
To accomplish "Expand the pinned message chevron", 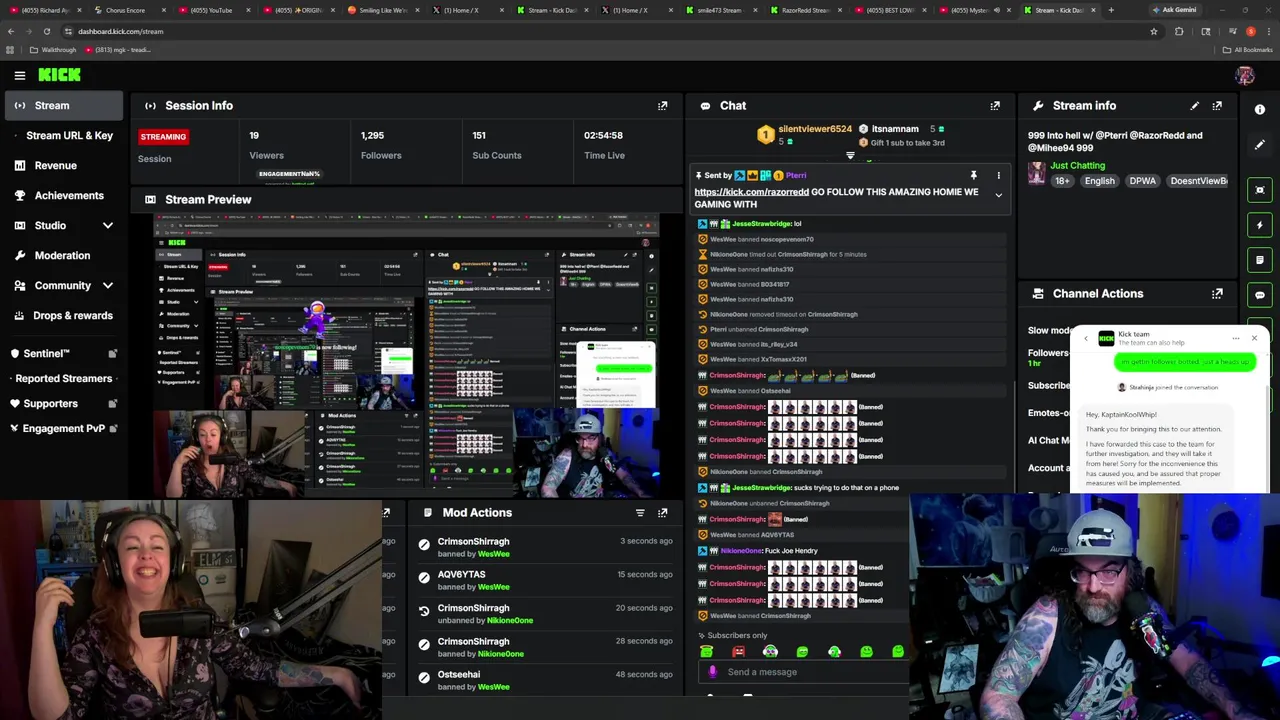I will click(x=998, y=196).
